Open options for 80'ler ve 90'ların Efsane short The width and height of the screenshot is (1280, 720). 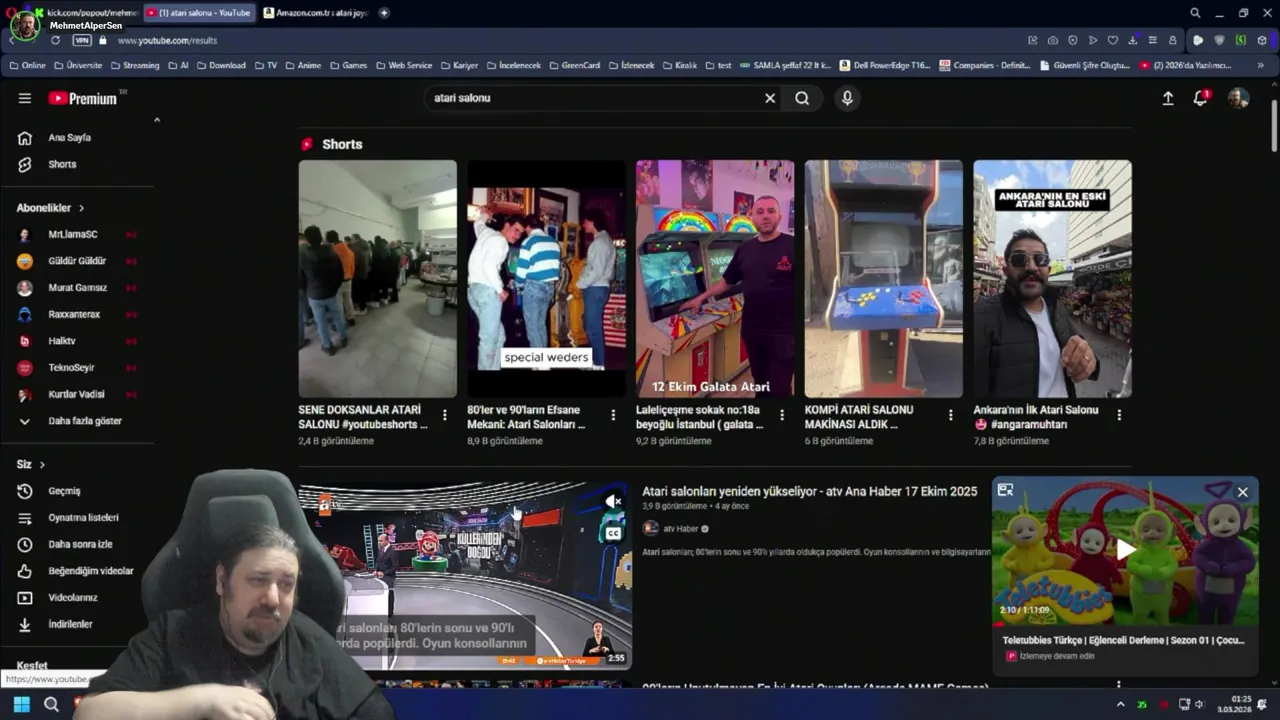[x=613, y=415]
